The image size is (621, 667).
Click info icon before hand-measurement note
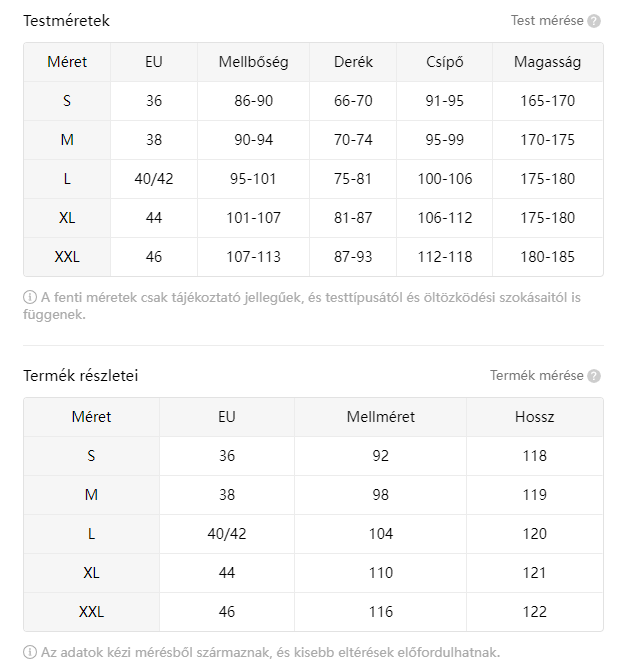click(30, 652)
